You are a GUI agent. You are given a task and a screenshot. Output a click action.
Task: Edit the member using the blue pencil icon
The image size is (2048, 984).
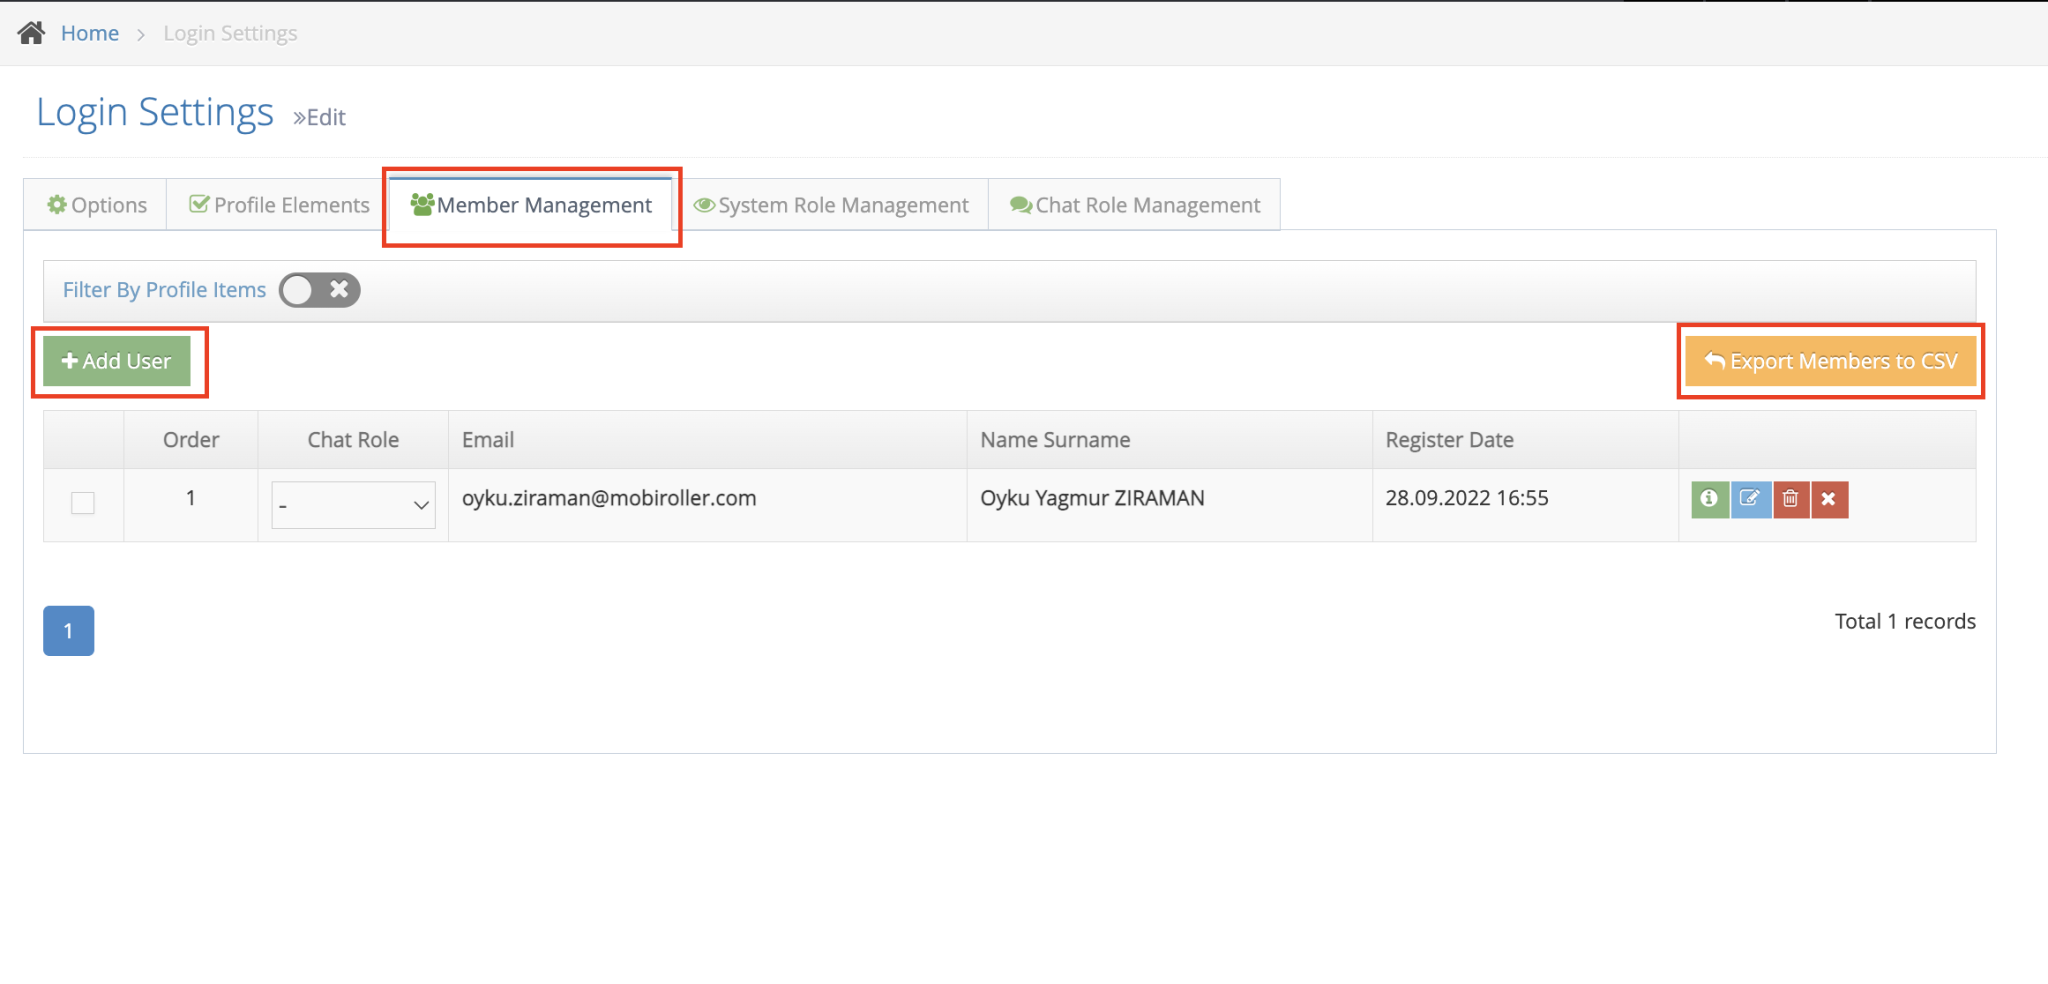[x=1750, y=499]
